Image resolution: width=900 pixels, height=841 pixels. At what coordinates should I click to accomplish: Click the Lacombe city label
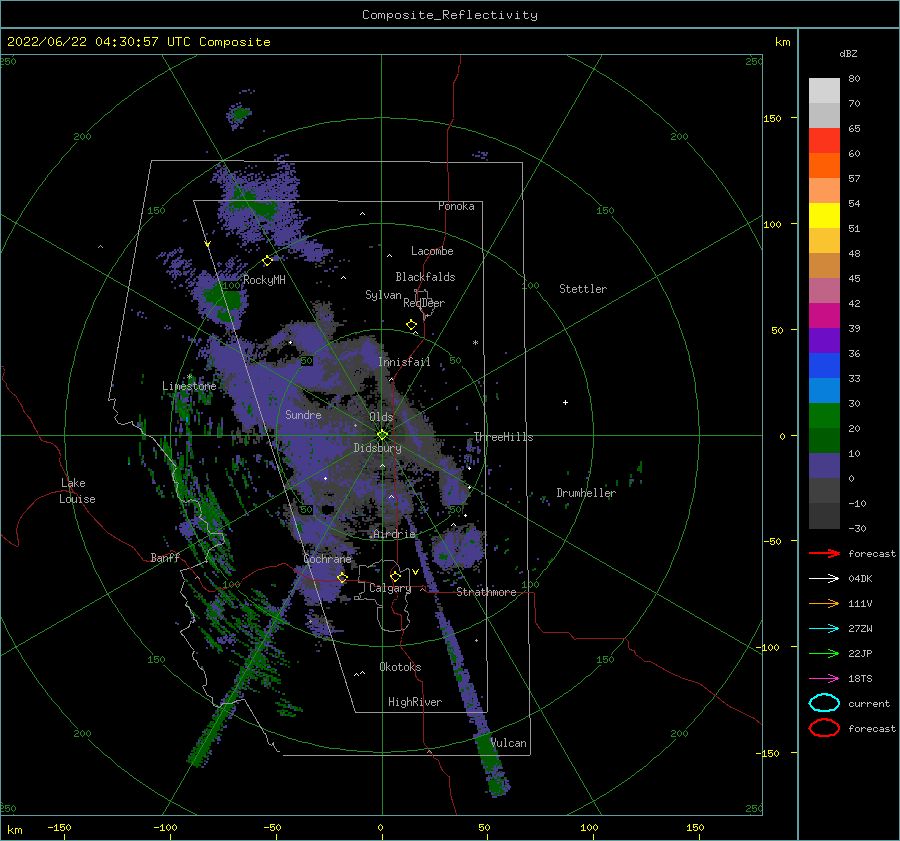pos(432,251)
